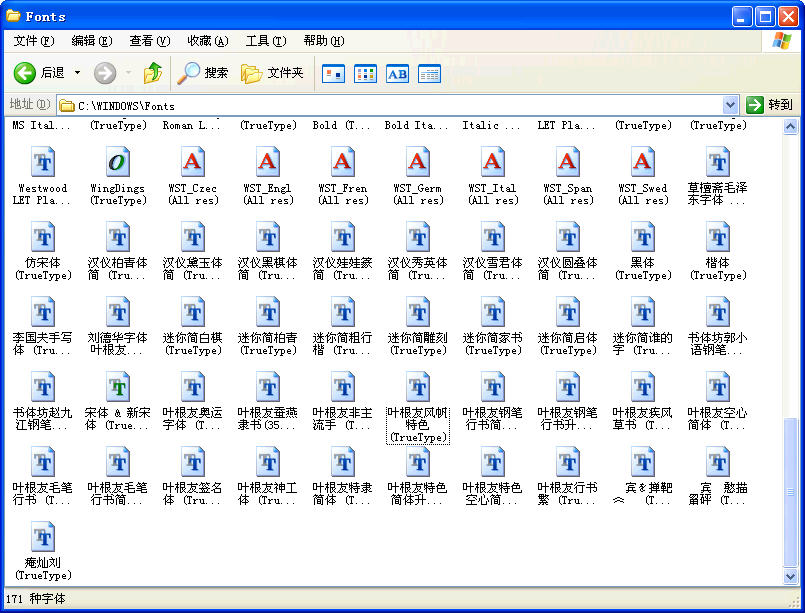The image size is (805, 613).
Task: Select the 书体坊郭小语钢笔 font icon
Action: point(718,312)
